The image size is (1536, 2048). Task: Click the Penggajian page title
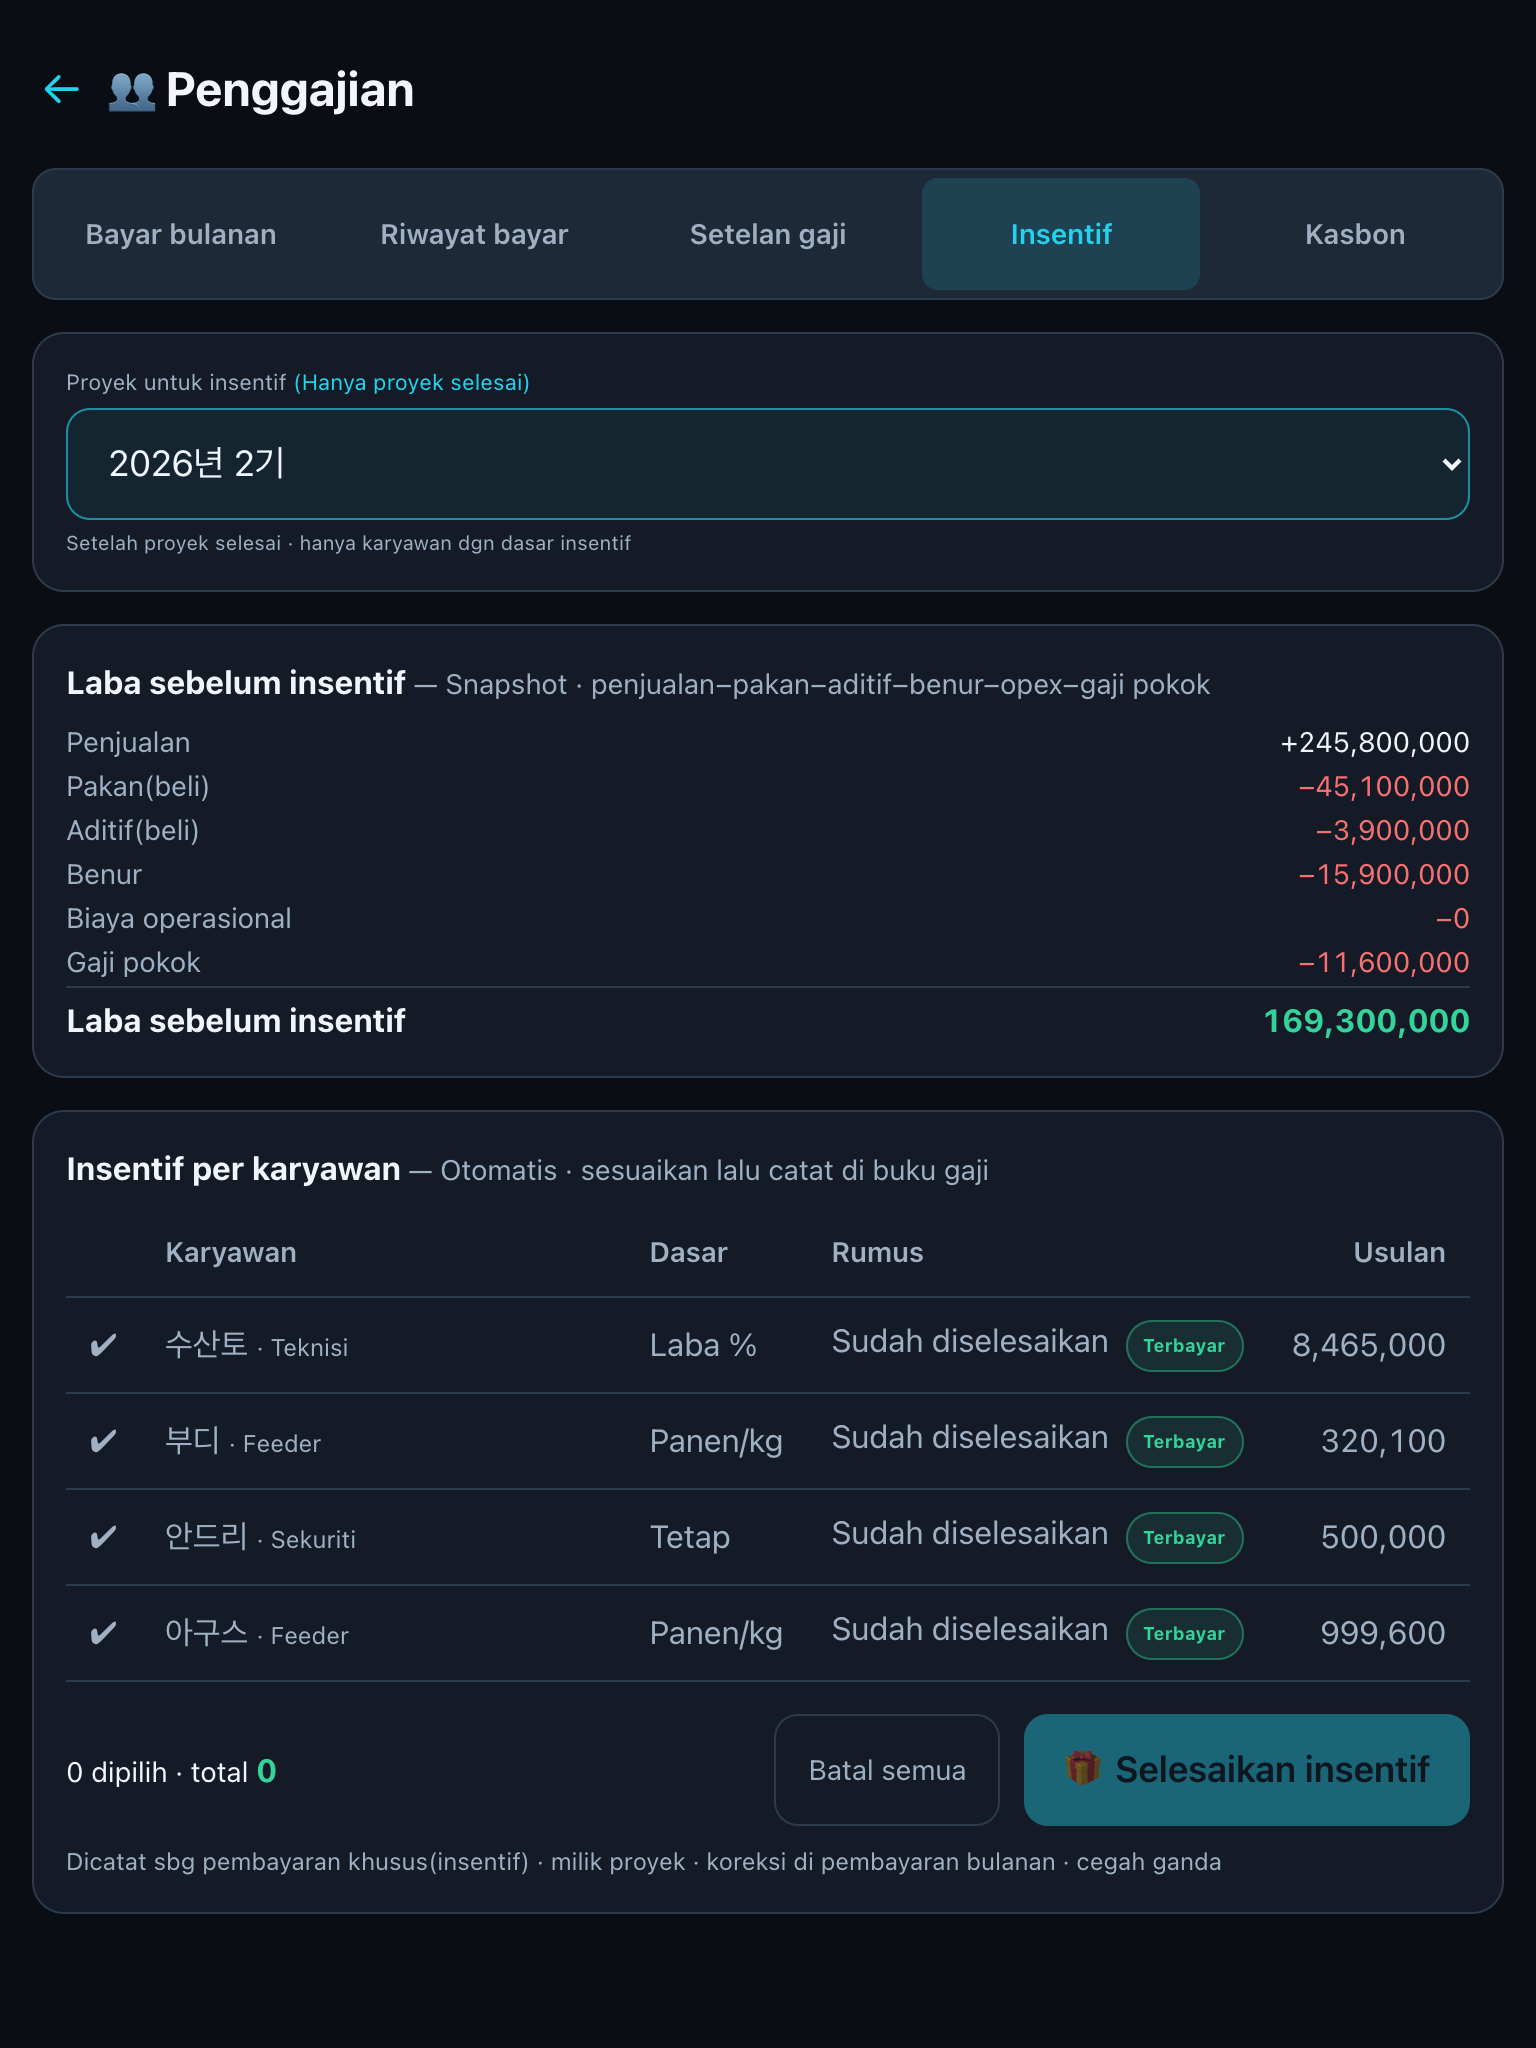point(290,90)
